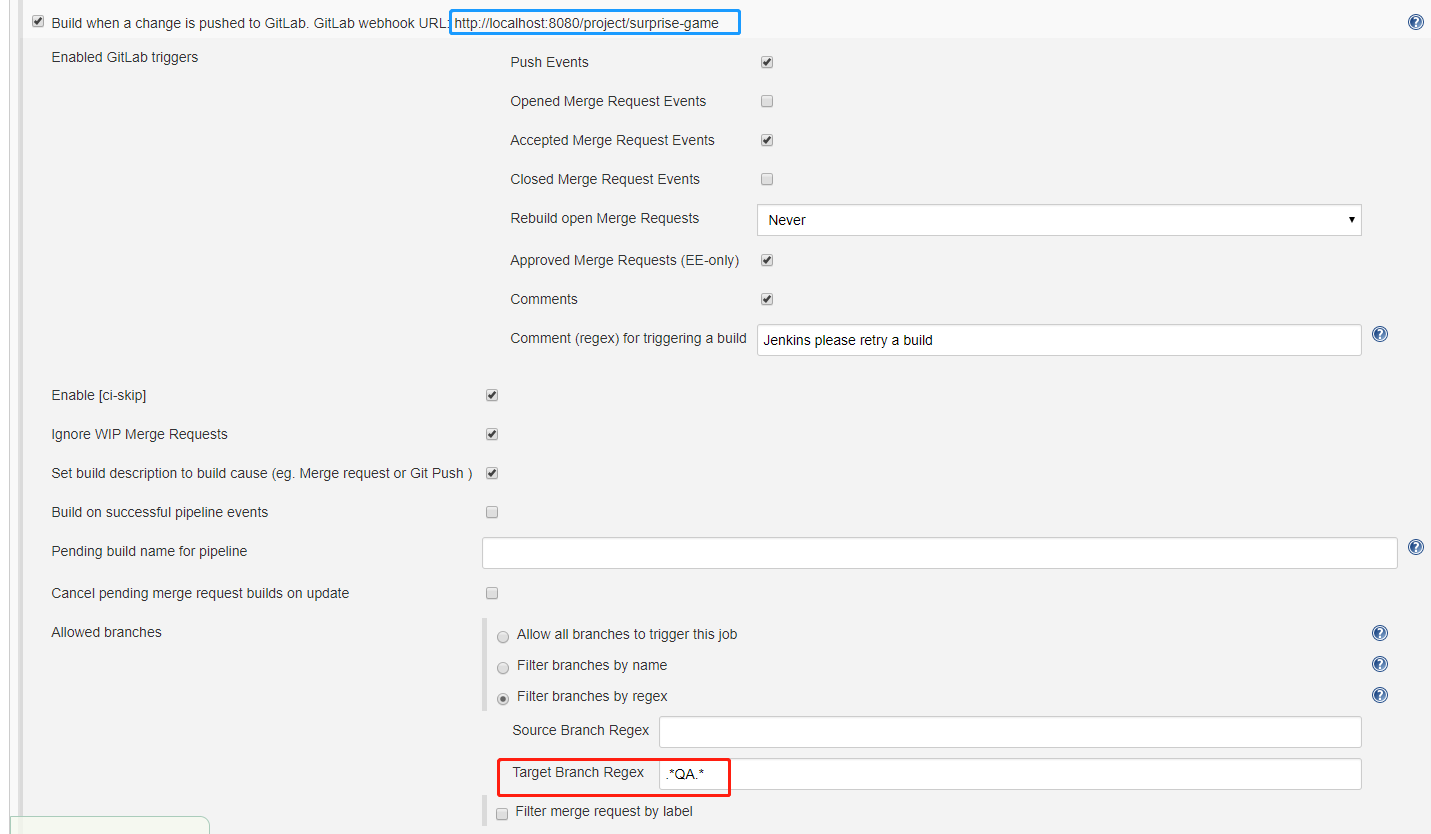Toggle the Push Events checkbox

767,62
